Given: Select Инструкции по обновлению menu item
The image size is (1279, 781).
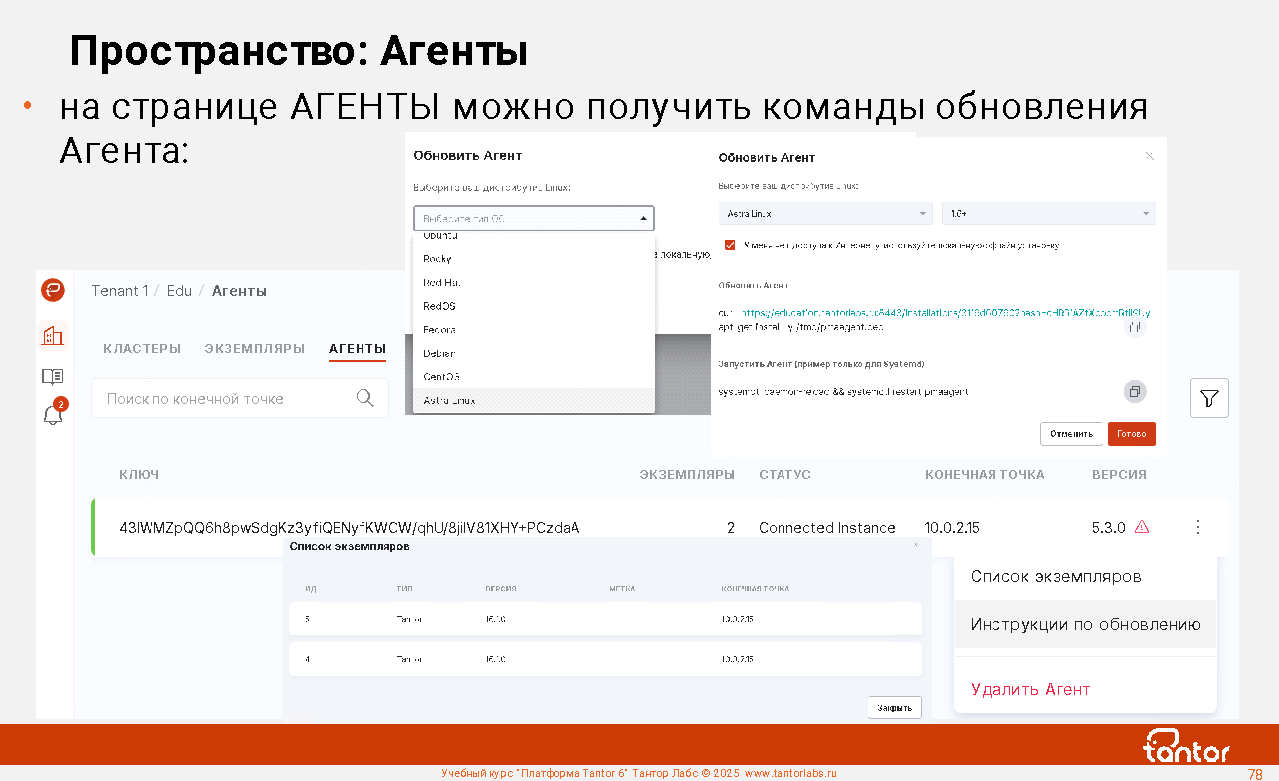Looking at the screenshot, I should click(1085, 624).
